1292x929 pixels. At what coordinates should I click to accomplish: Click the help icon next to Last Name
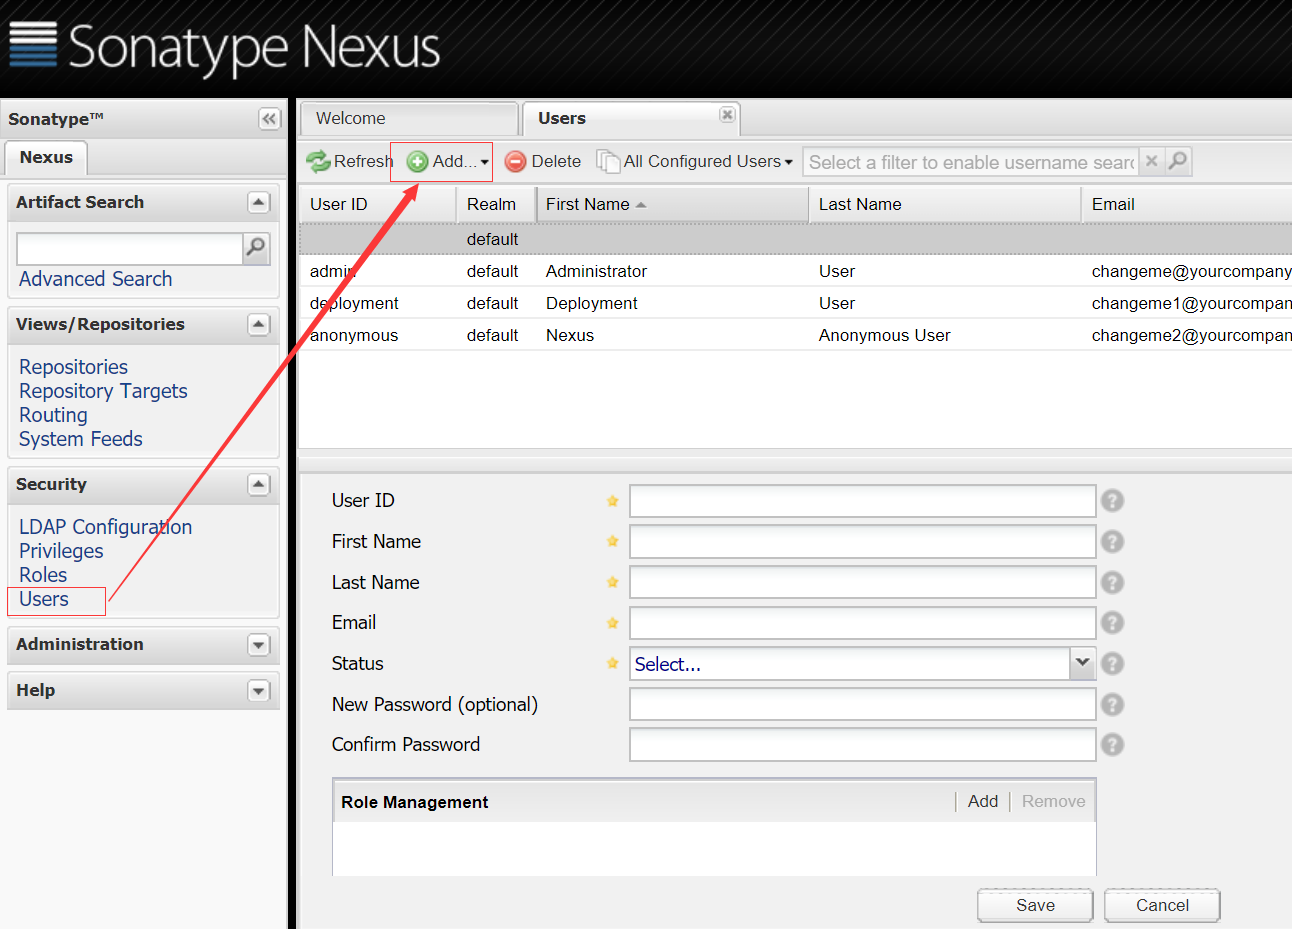tap(1112, 582)
